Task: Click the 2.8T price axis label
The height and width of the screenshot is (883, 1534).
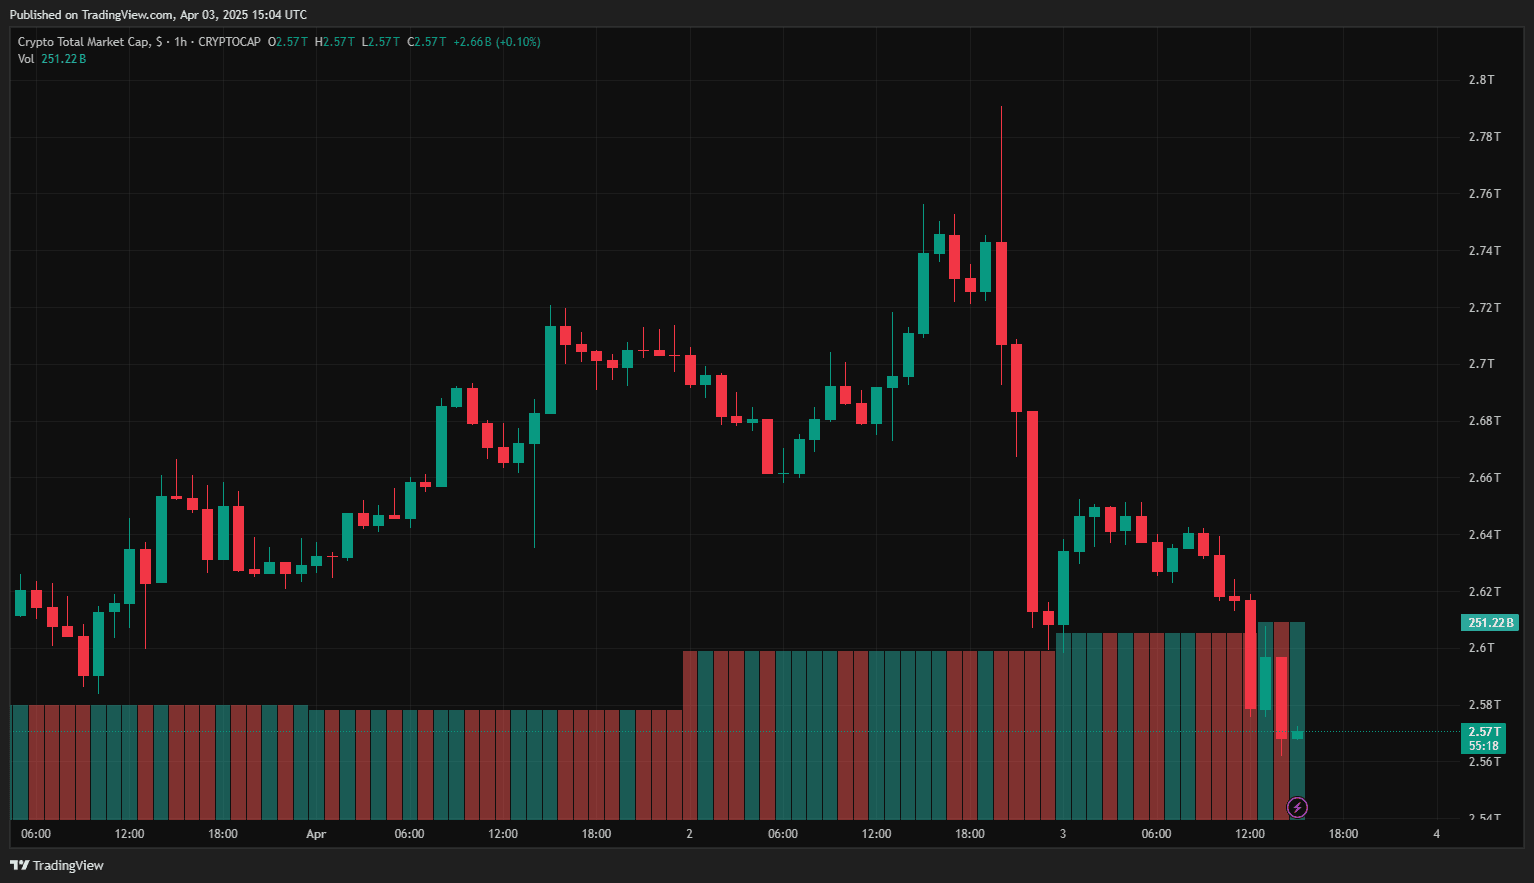Action: [1481, 80]
